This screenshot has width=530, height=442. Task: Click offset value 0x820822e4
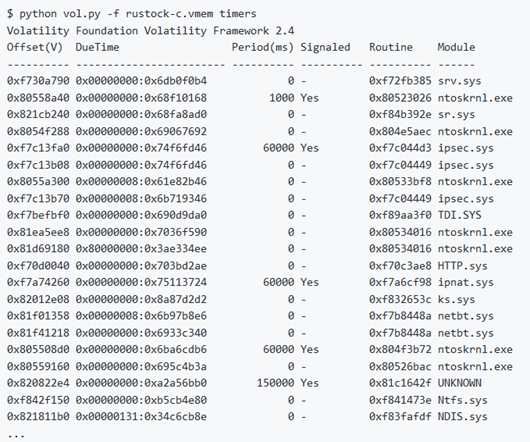38,383
